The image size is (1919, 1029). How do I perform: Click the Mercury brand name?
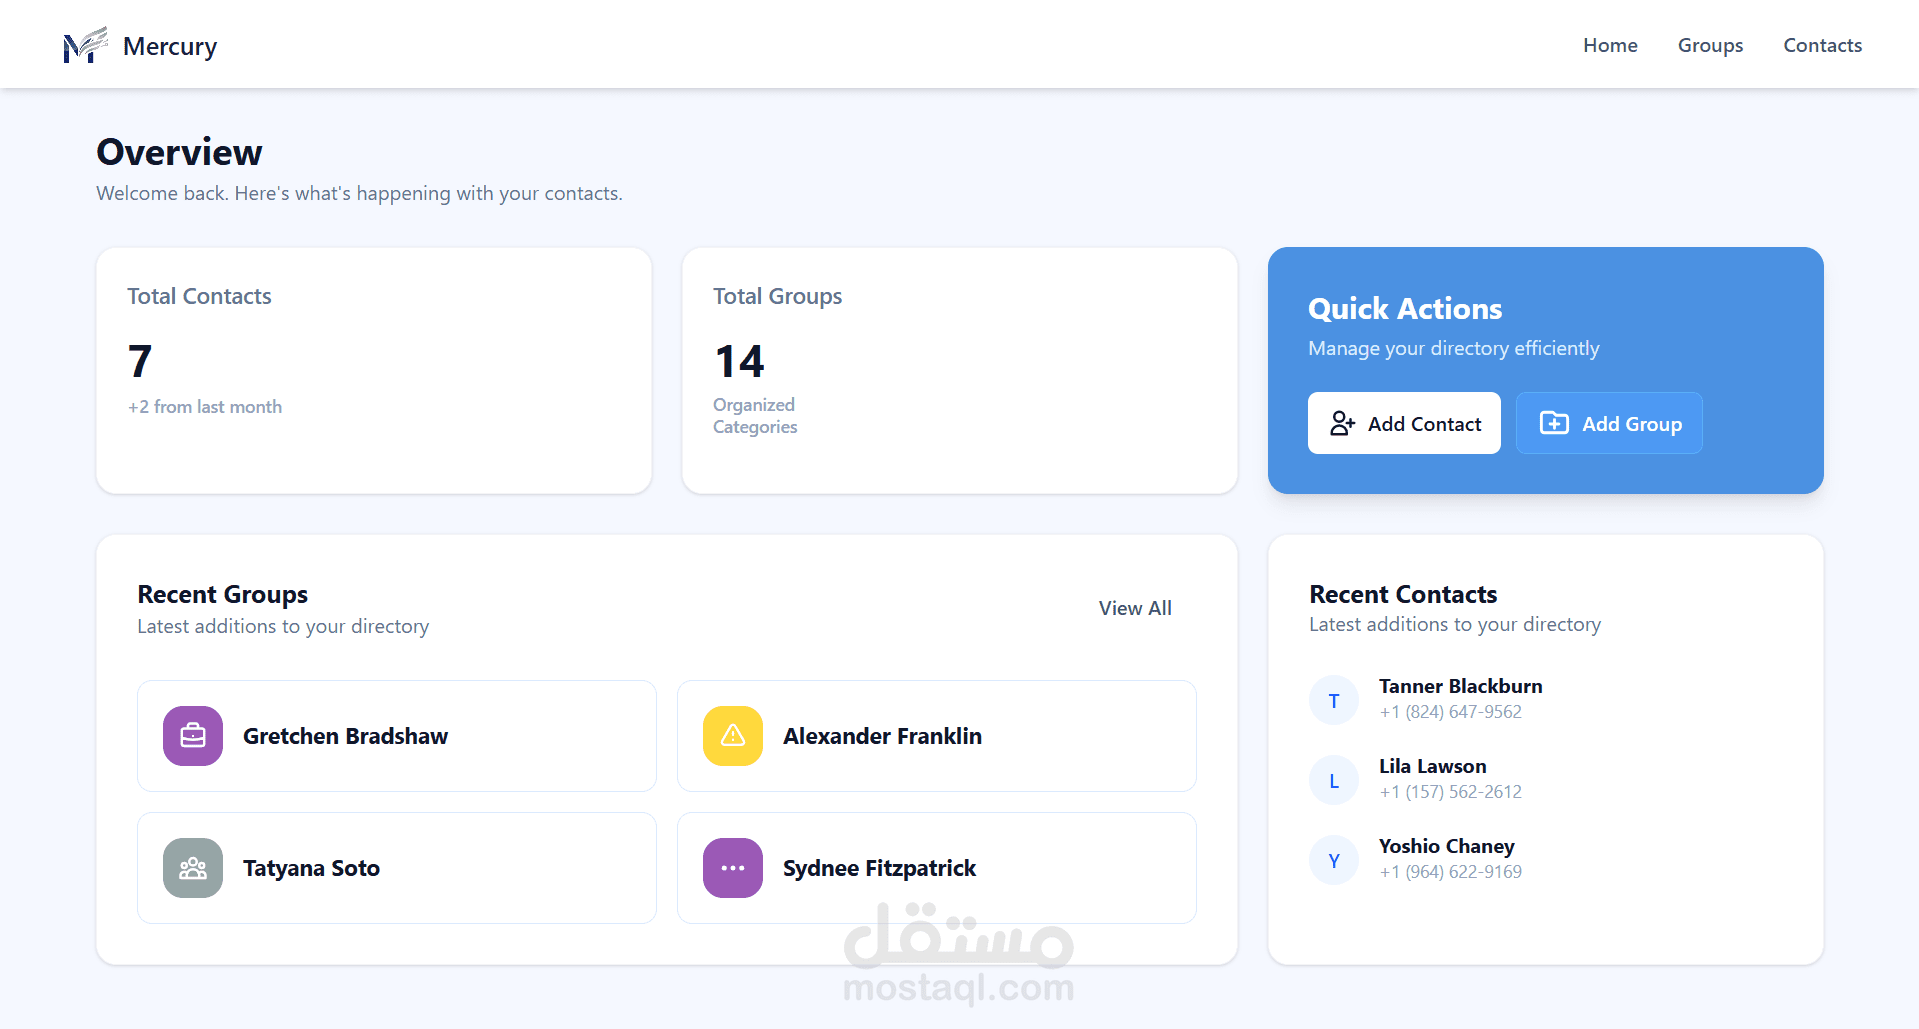(170, 46)
